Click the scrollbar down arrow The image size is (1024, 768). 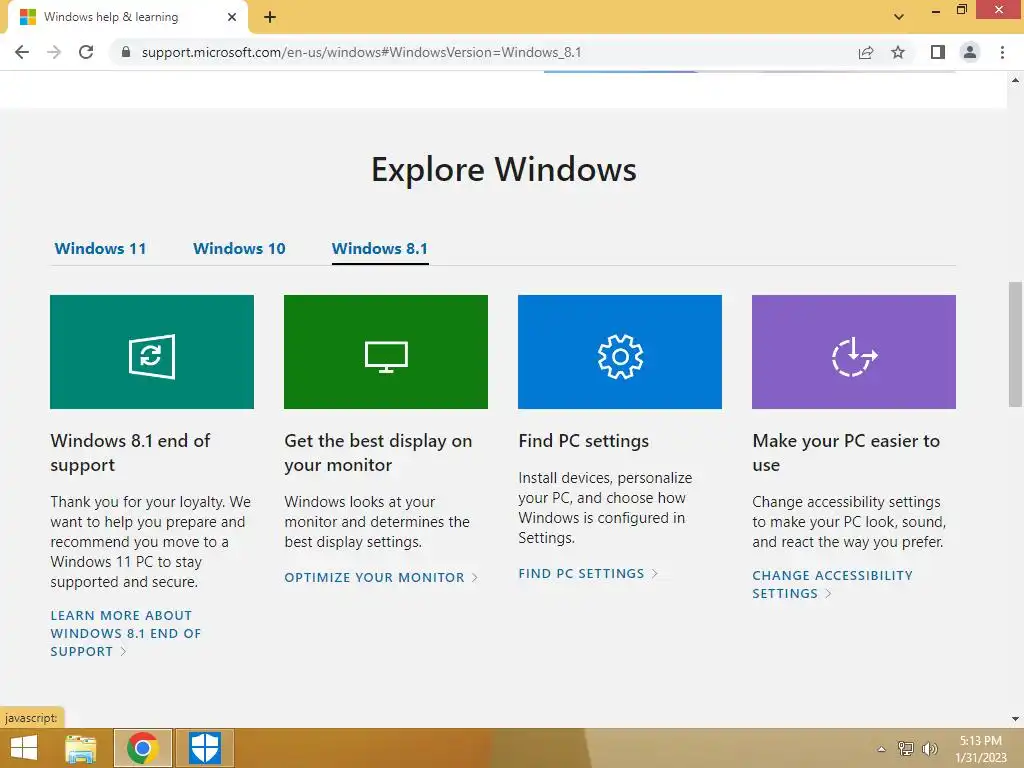(x=1015, y=718)
